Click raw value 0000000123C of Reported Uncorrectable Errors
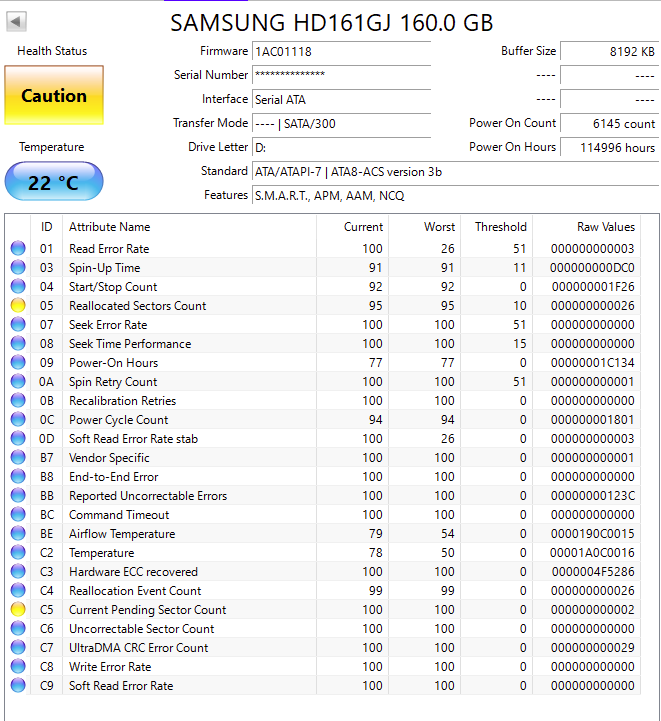This screenshot has width=661, height=721. 593,496
